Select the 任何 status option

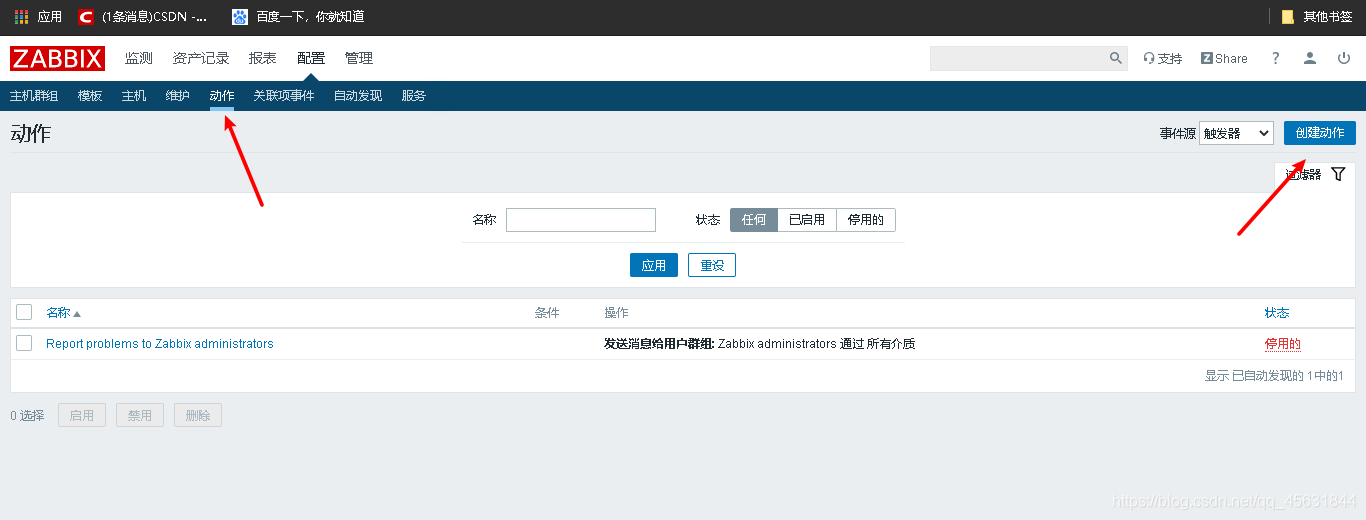click(x=754, y=220)
